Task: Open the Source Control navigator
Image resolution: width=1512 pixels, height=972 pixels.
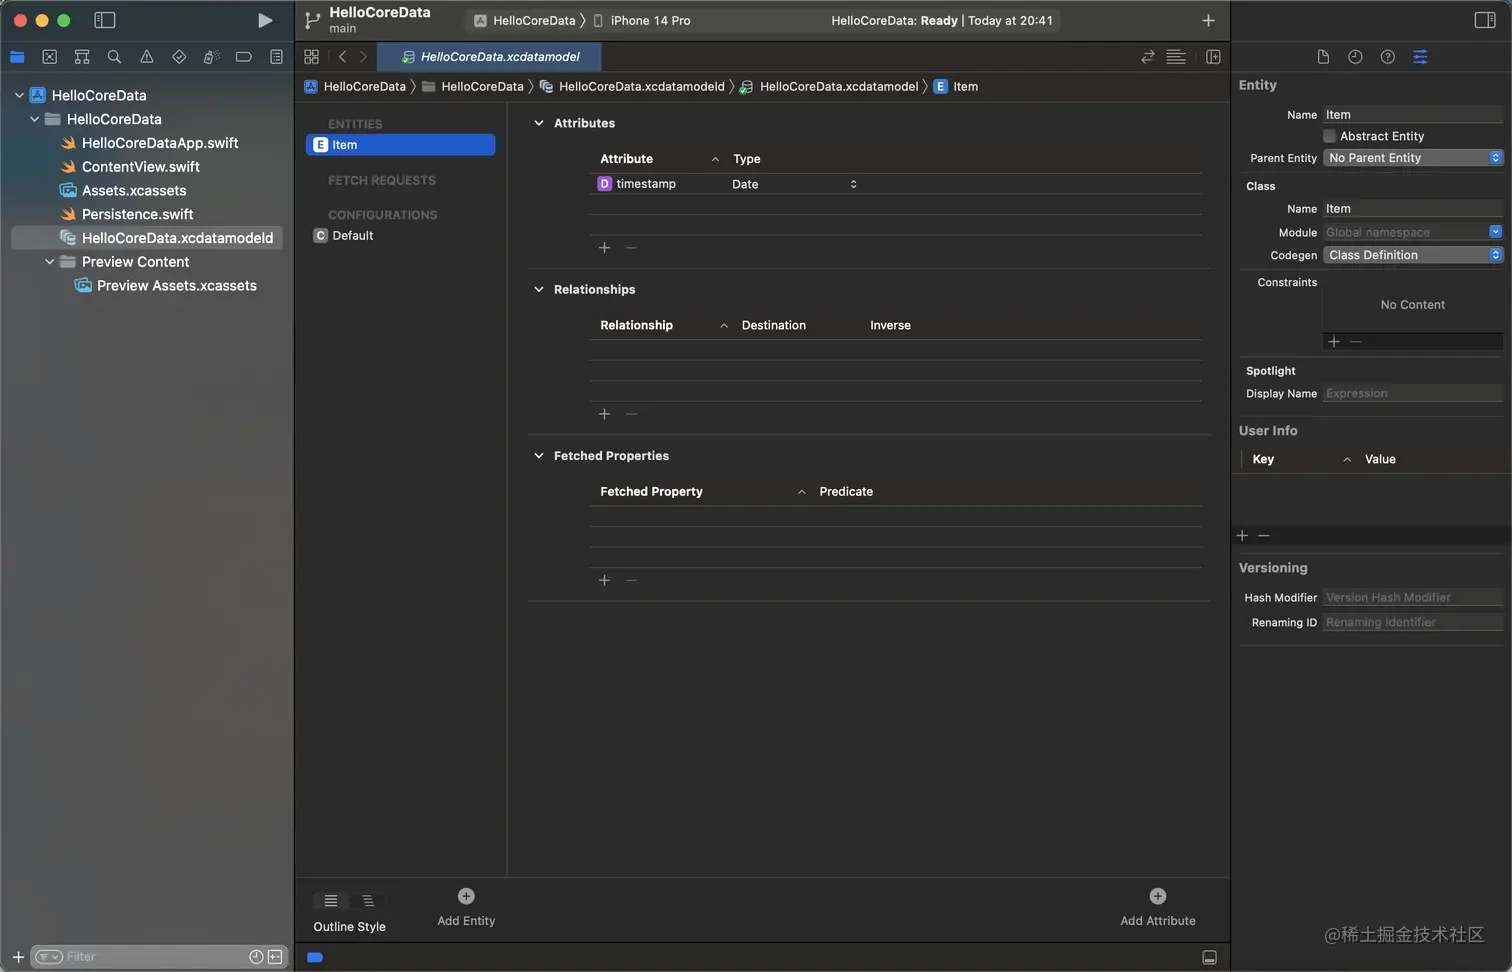Action: pos(50,57)
